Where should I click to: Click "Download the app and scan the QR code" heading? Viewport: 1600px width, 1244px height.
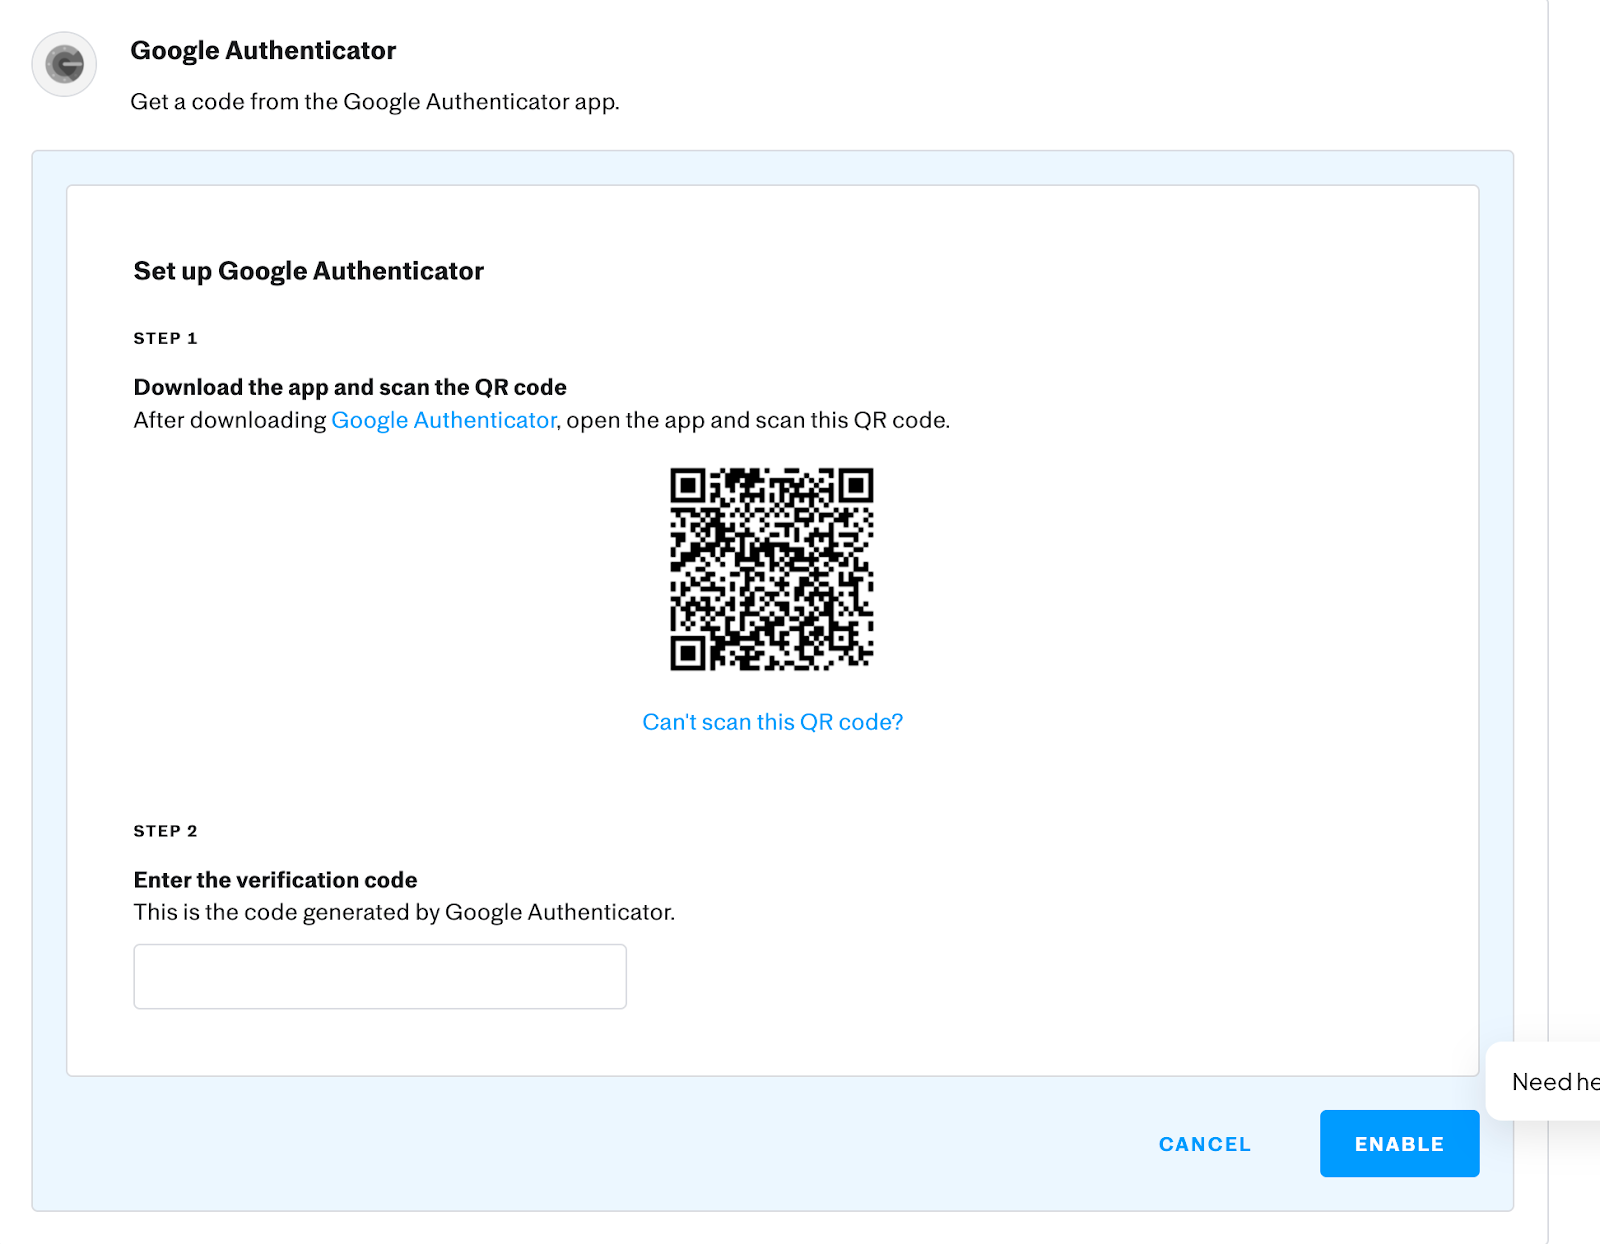point(350,387)
